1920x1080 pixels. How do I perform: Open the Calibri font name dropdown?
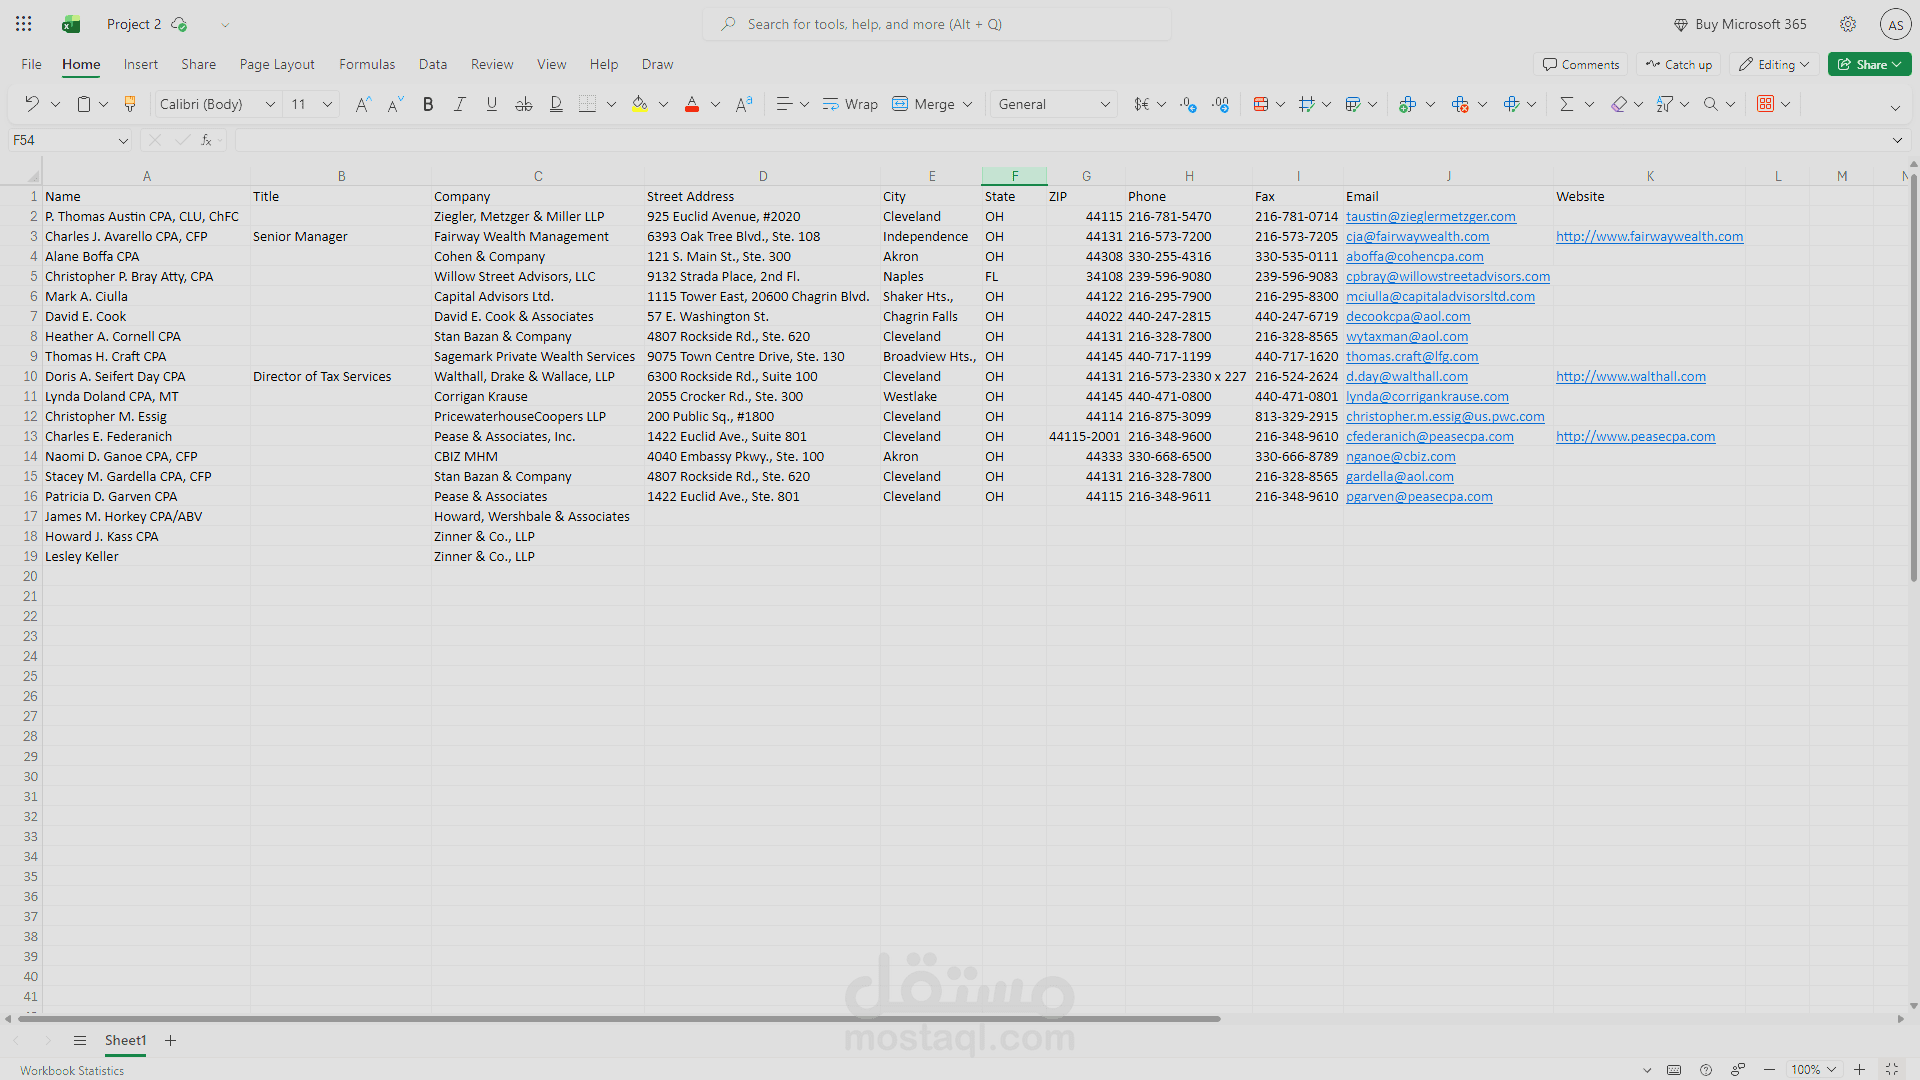pyautogui.click(x=269, y=104)
